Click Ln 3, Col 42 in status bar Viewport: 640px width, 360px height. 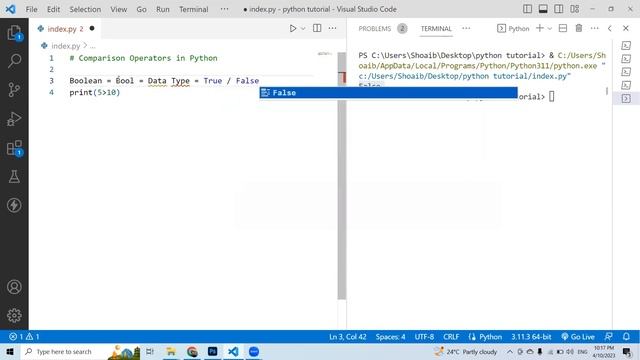point(348,337)
